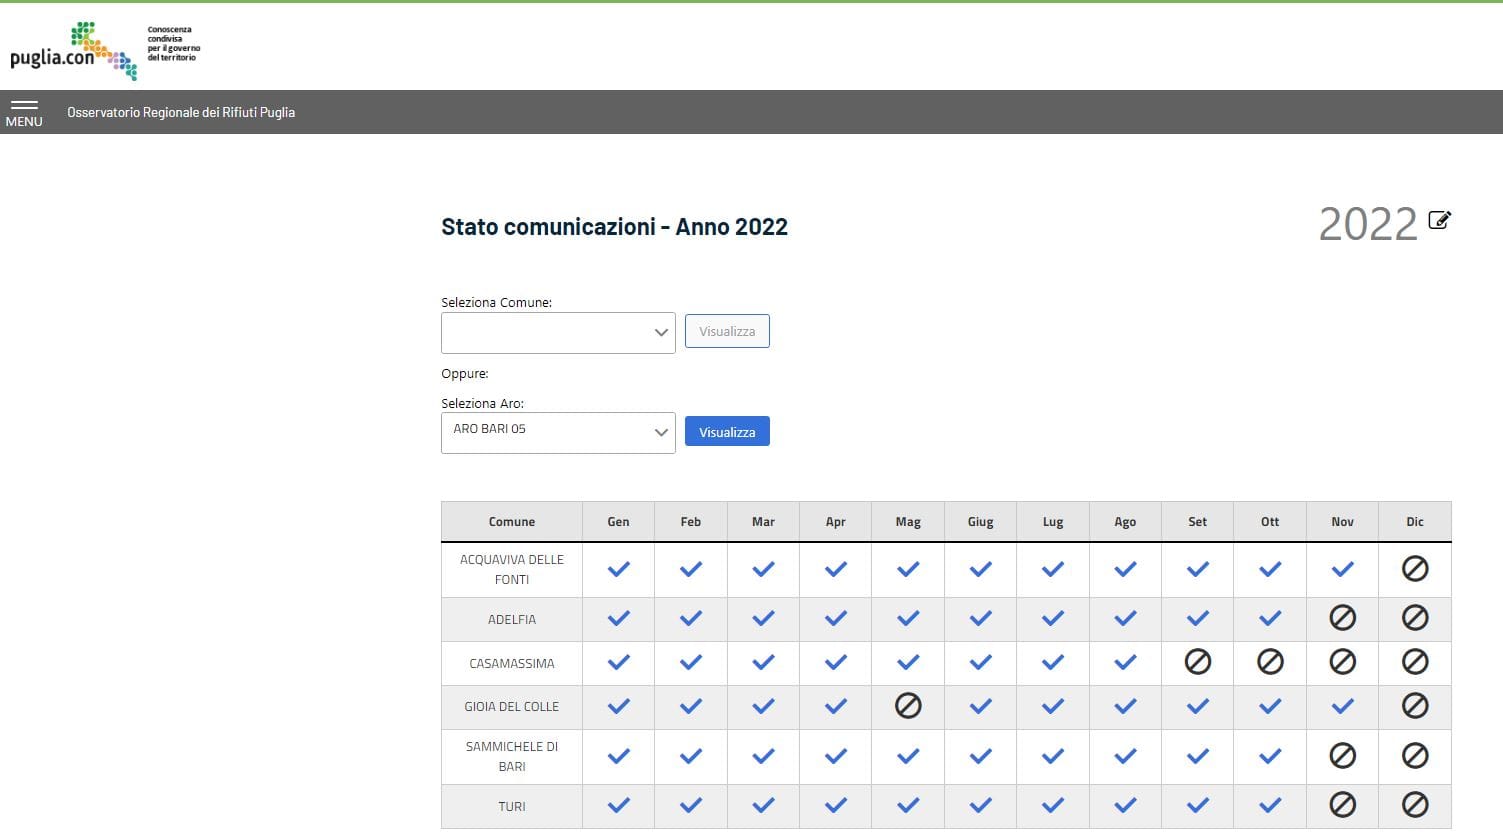
Task: Click Casamassima Set blocked icon
Action: 1198,662
